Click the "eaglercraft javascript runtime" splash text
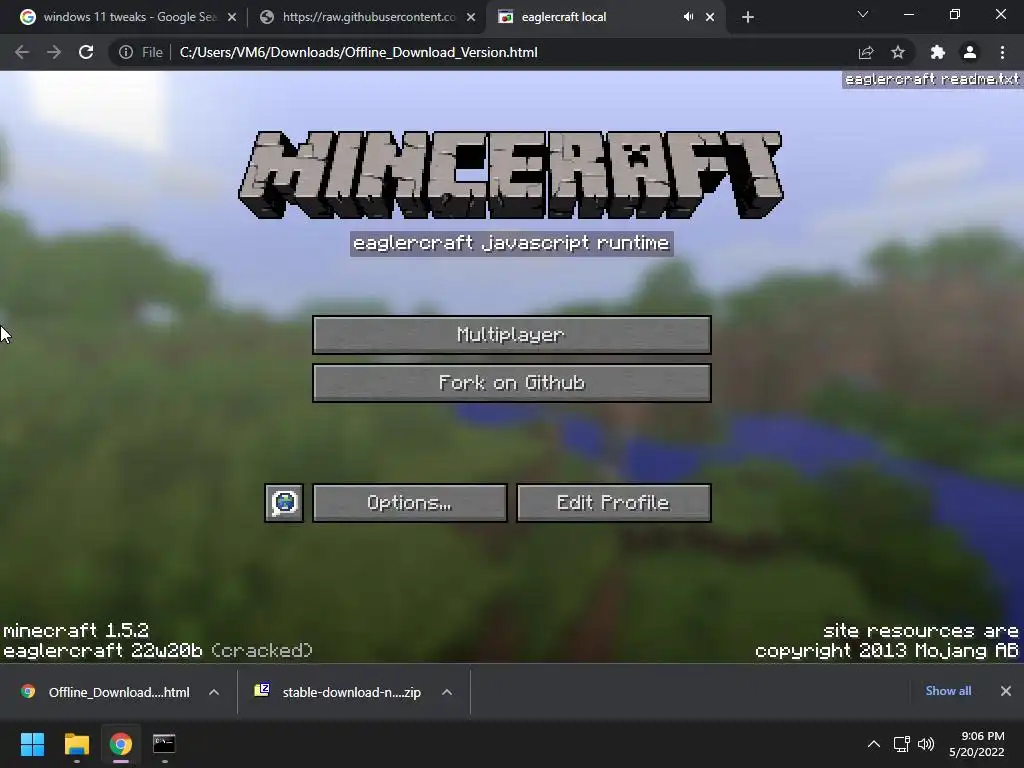The width and height of the screenshot is (1024, 768). tap(511, 244)
